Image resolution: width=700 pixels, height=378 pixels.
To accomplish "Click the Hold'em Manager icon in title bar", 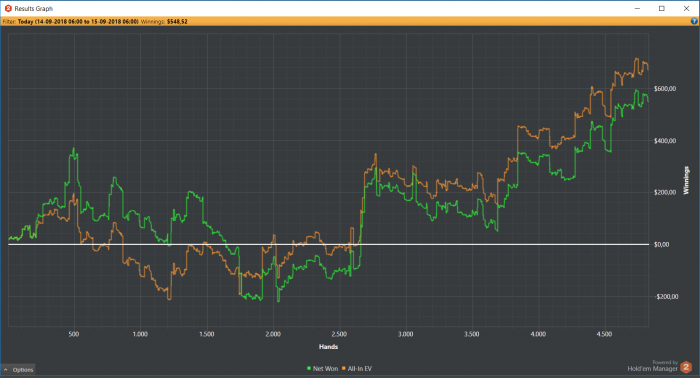I will point(8,8).
